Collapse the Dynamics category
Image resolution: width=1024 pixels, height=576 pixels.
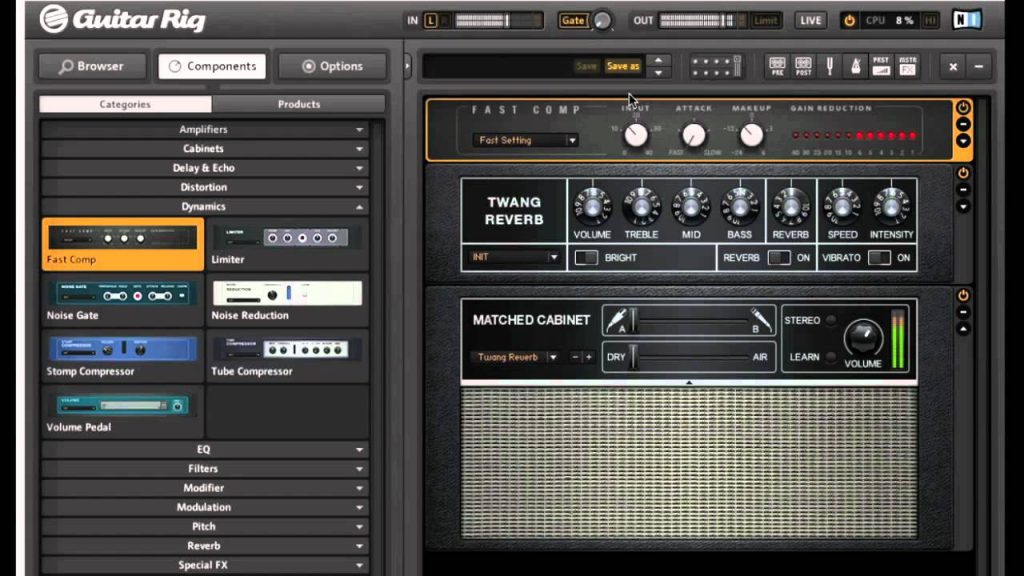[x=203, y=206]
